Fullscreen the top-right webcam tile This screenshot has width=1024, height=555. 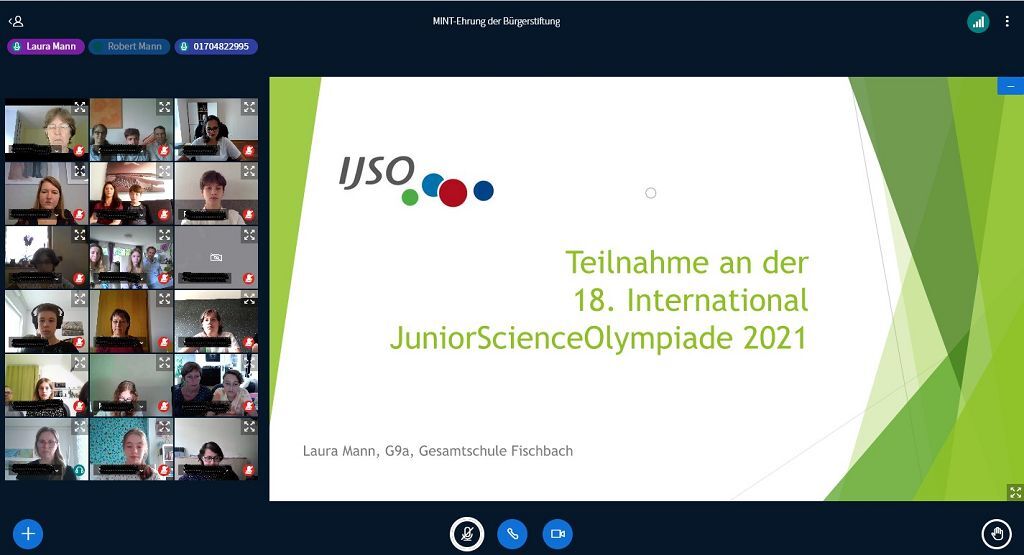point(249,107)
